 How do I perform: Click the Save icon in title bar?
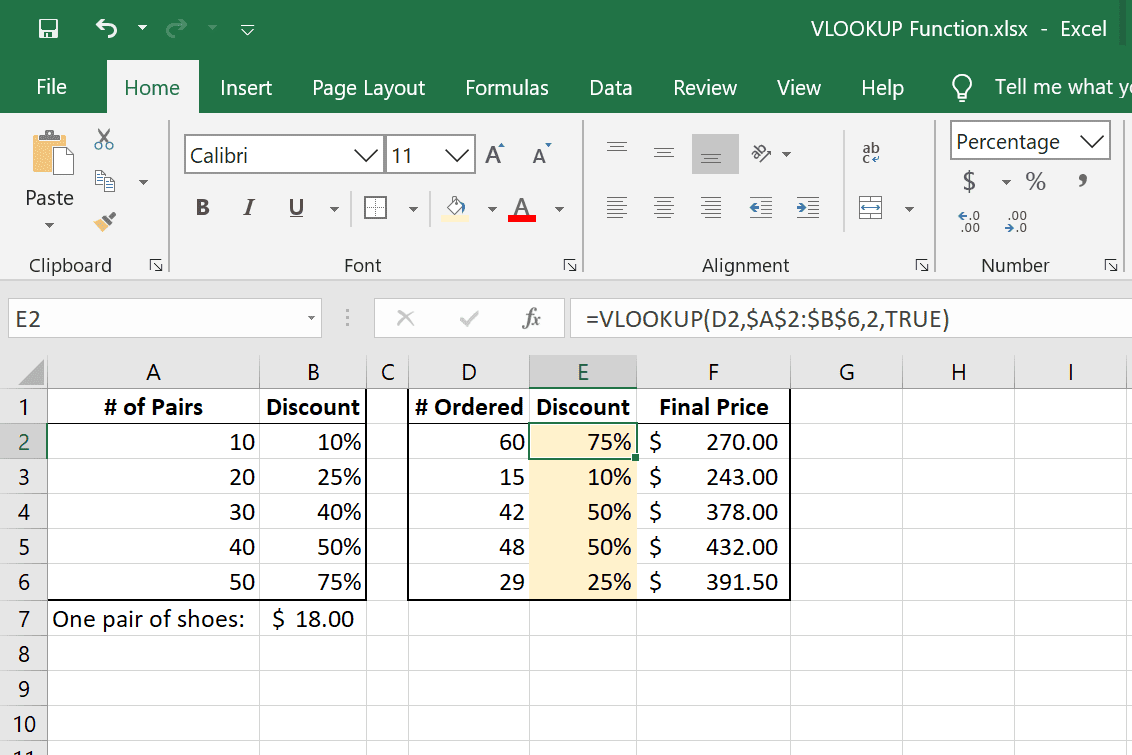coord(48,29)
